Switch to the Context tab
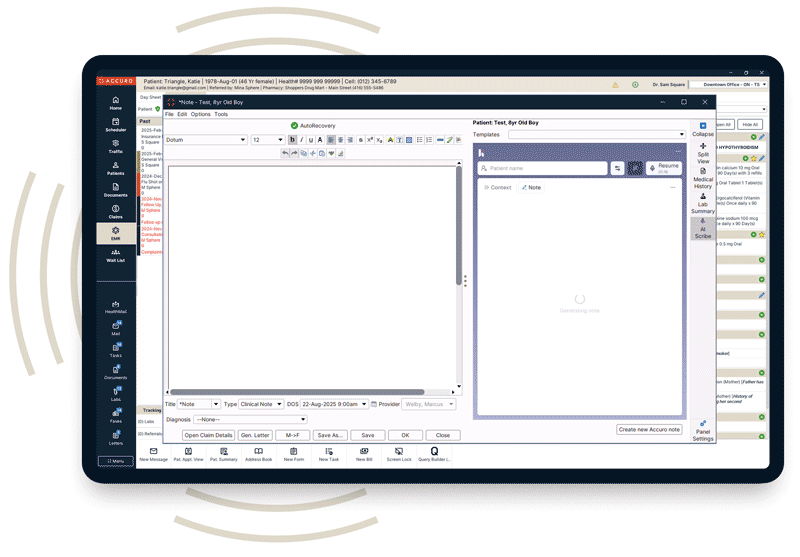Screen dimensions: 800x557 [x=498, y=187]
